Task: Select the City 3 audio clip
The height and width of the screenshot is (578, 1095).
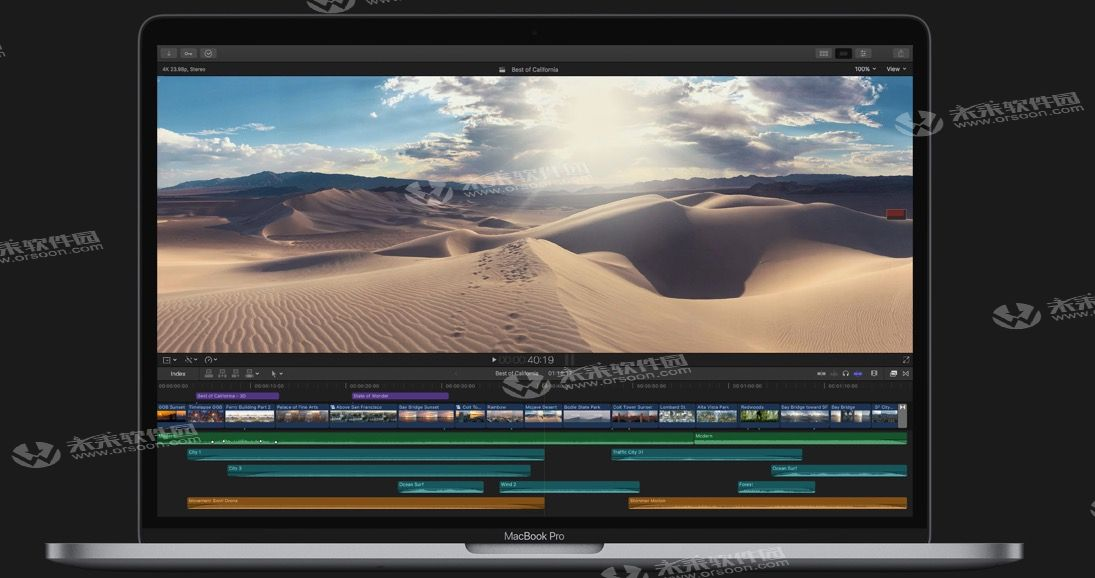Action: [x=379, y=470]
